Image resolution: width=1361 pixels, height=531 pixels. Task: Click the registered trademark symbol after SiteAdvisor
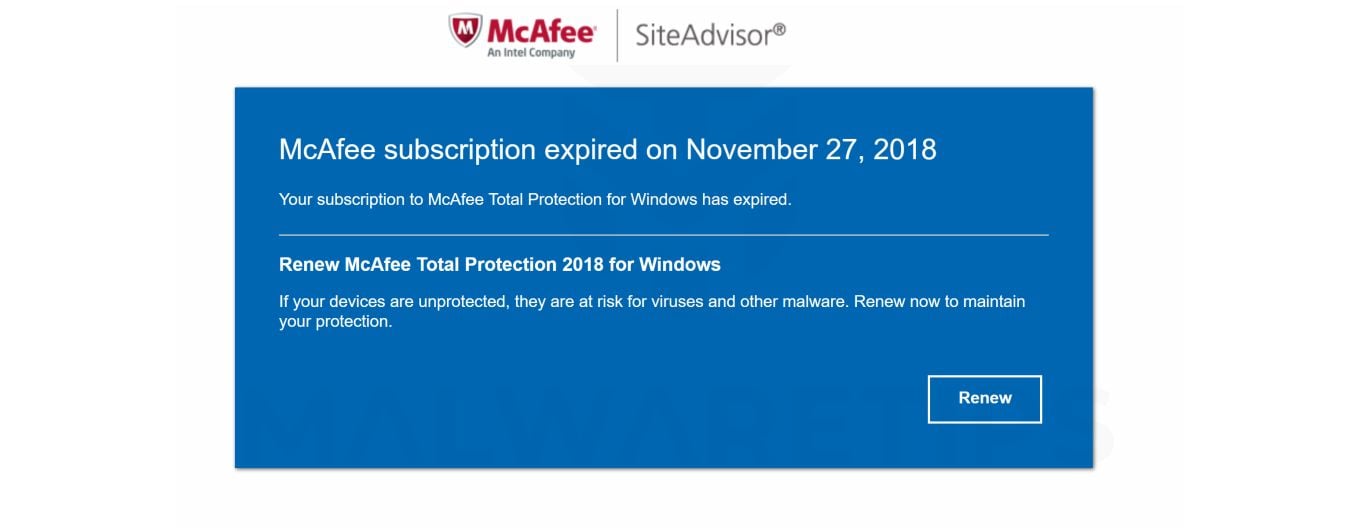780,30
